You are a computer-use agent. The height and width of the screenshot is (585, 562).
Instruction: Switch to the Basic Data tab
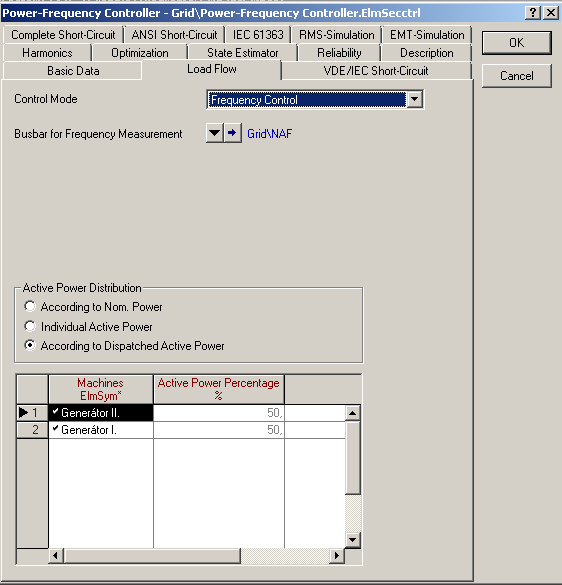click(73, 71)
